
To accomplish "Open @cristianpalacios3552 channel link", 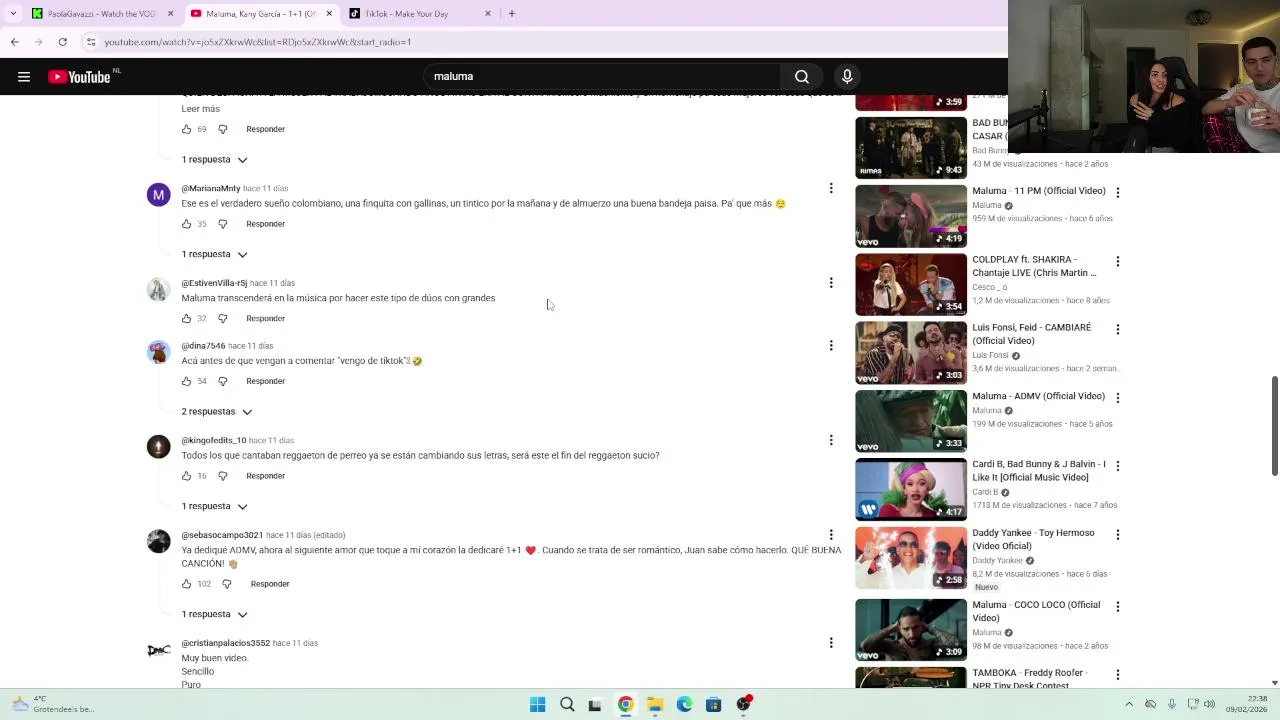I will (x=225, y=643).
